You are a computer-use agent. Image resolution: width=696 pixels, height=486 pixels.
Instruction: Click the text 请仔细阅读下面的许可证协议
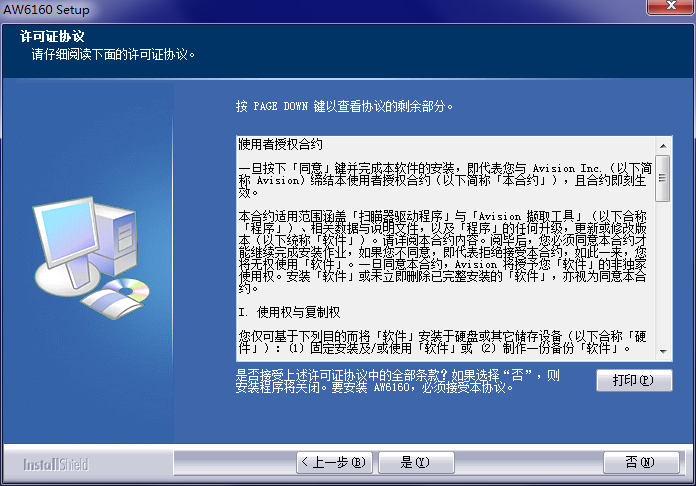[x=113, y=55]
